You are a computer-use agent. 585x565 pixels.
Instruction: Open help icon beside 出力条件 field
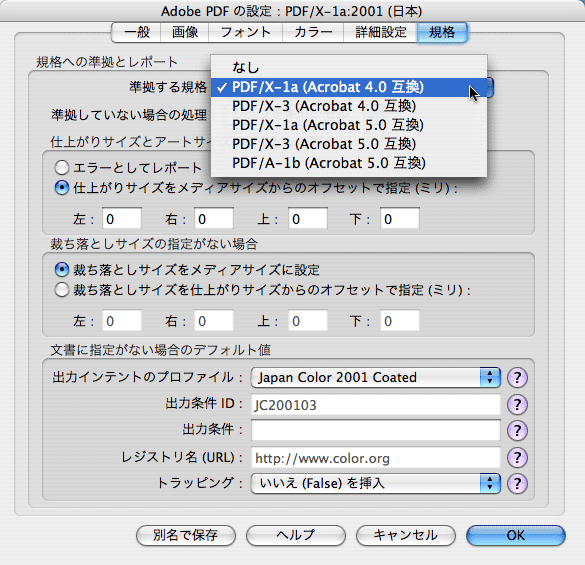pyautogui.click(x=517, y=431)
